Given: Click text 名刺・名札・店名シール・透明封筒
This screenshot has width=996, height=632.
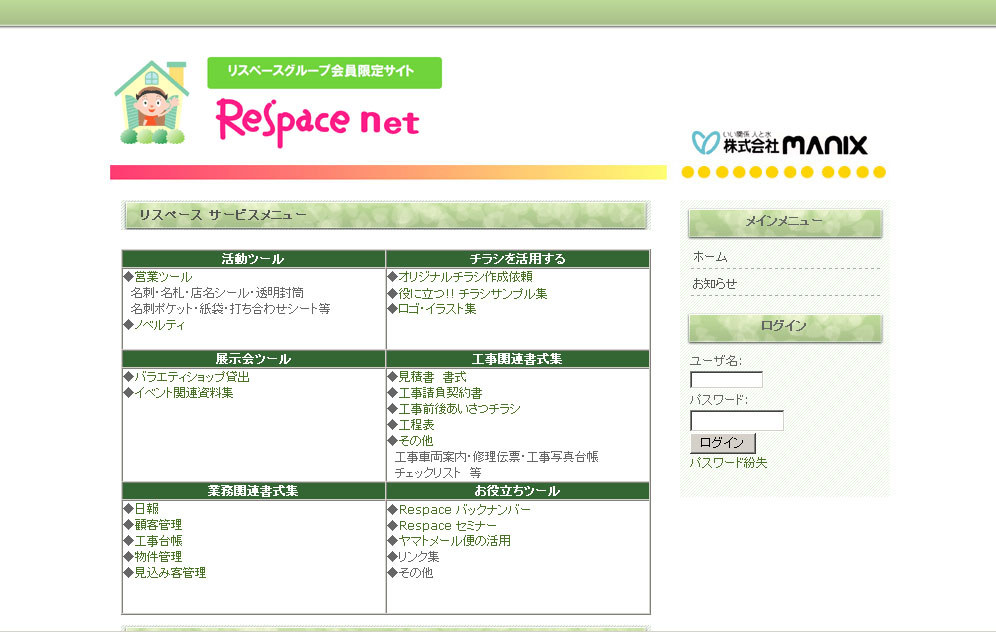Looking at the screenshot, I should pyautogui.click(x=217, y=293).
